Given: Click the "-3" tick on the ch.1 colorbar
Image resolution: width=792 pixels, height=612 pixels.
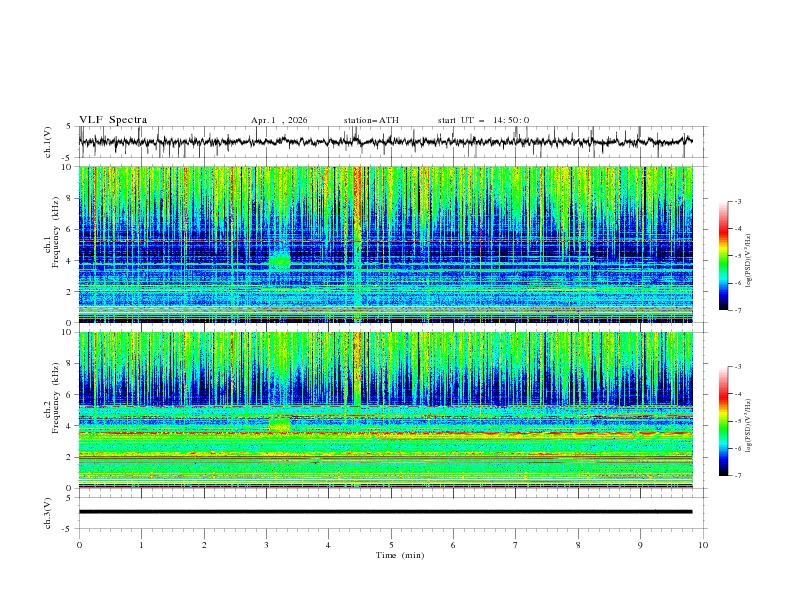Looking at the screenshot, I should [x=737, y=201].
